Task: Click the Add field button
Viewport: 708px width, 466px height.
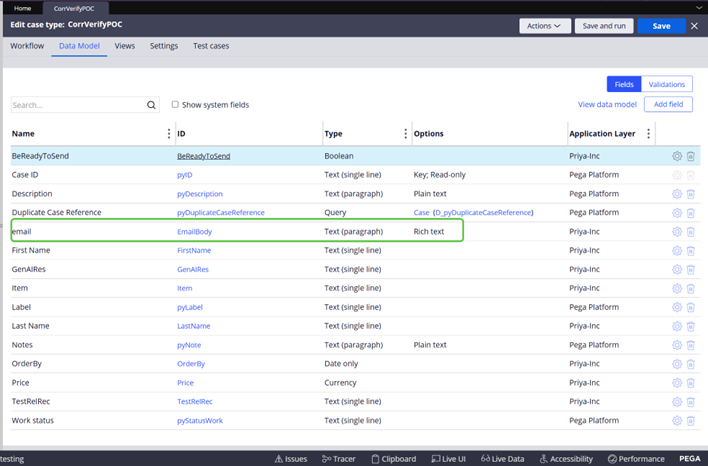Action: tap(669, 104)
